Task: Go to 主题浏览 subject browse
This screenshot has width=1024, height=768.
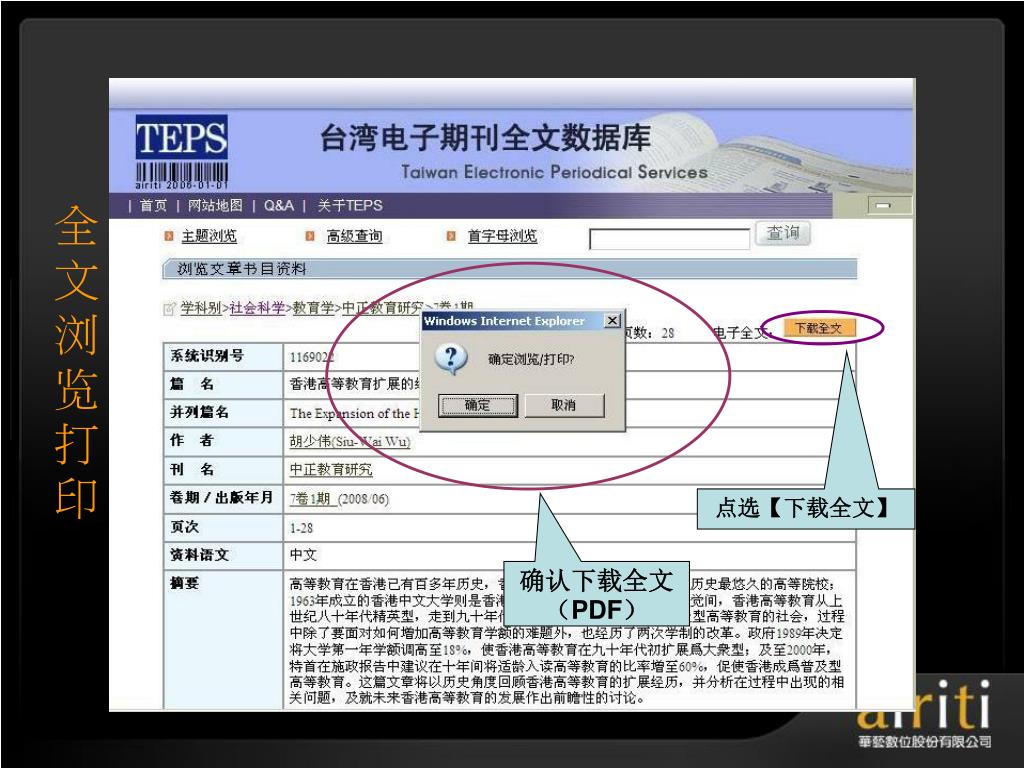Action: 209,236
